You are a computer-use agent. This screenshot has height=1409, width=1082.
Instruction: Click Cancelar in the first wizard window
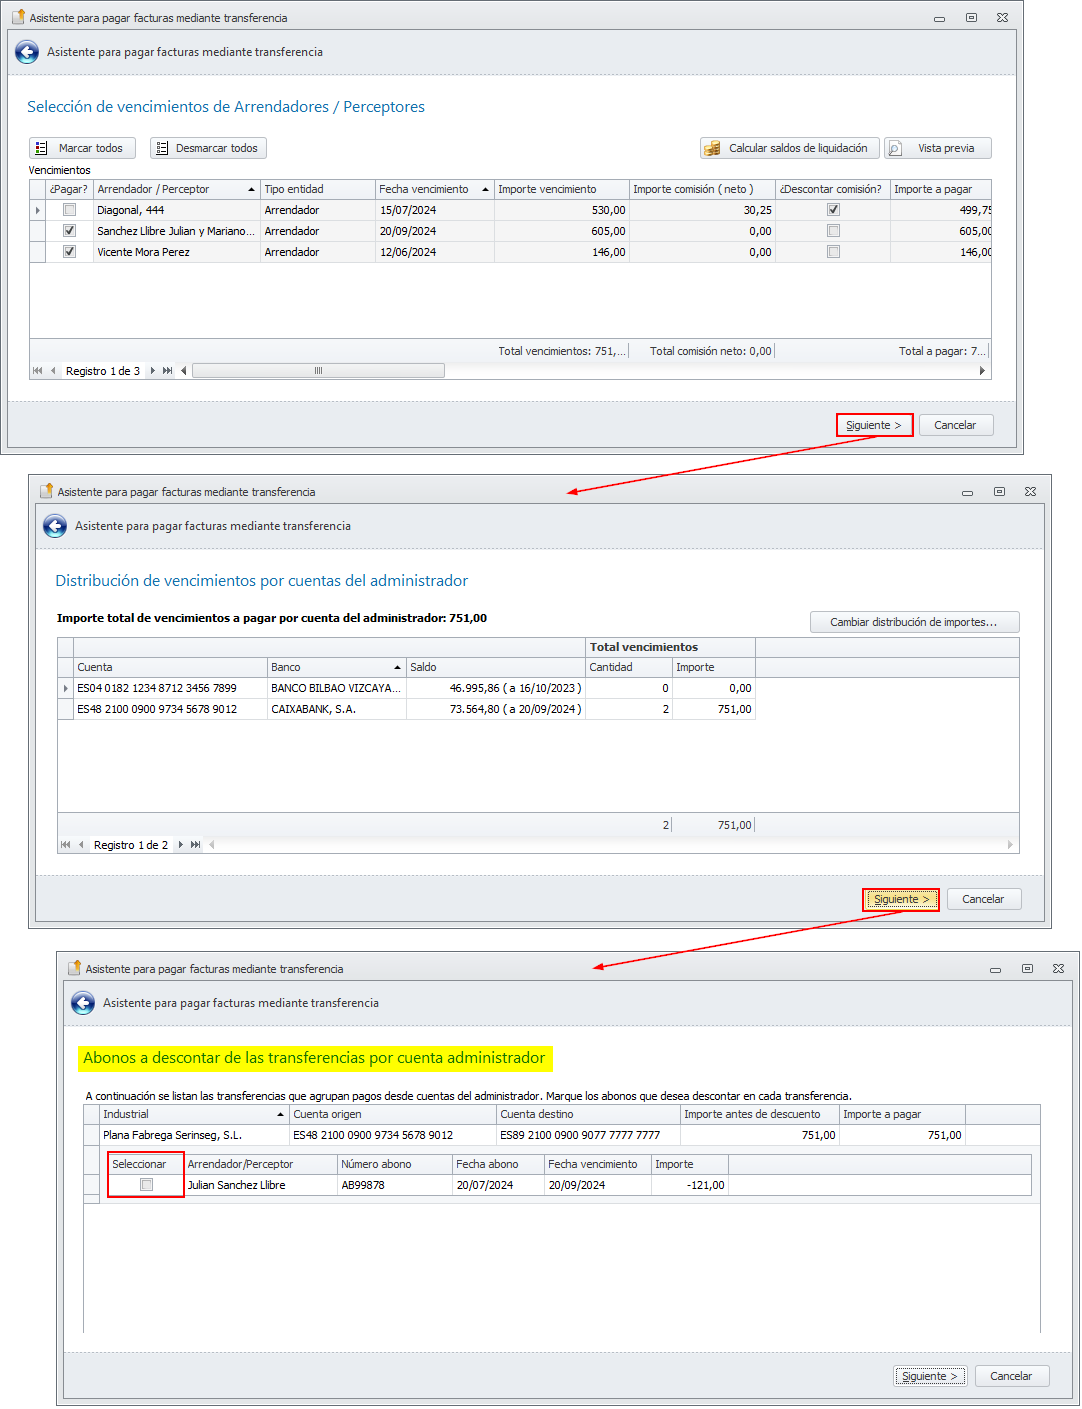(955, 425)
